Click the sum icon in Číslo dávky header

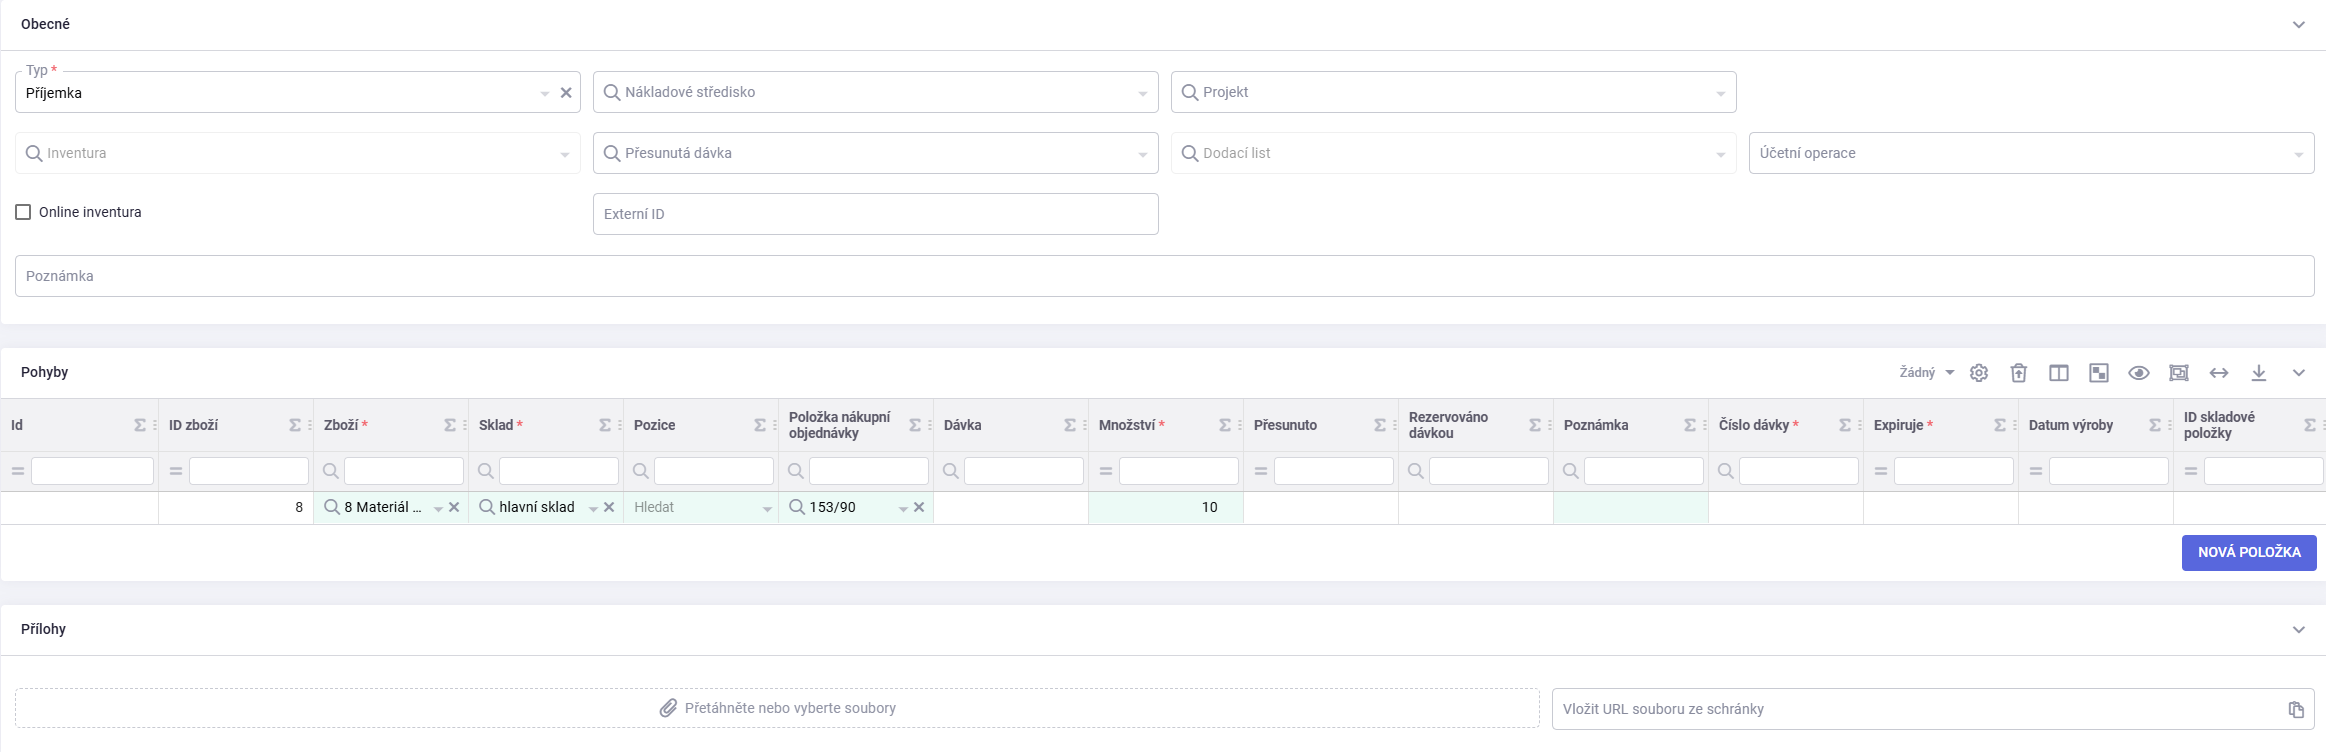tap(1845, 425)
